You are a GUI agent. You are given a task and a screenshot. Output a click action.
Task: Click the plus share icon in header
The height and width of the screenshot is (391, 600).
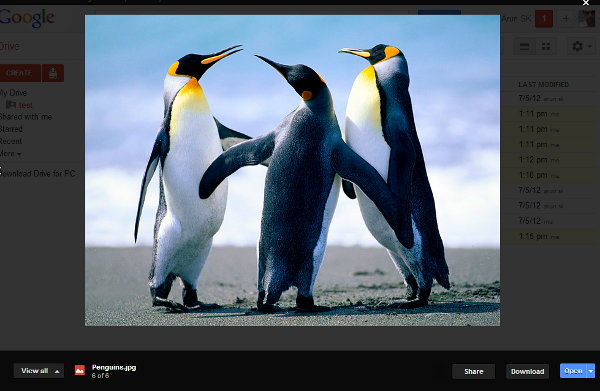(x=566, y=19)
